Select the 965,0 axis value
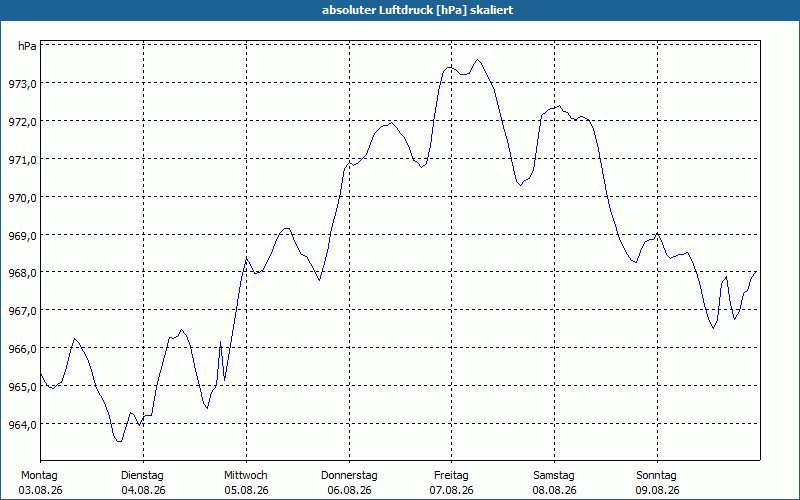800x500 pixels. pyautogui.click(x=22, y=387)
